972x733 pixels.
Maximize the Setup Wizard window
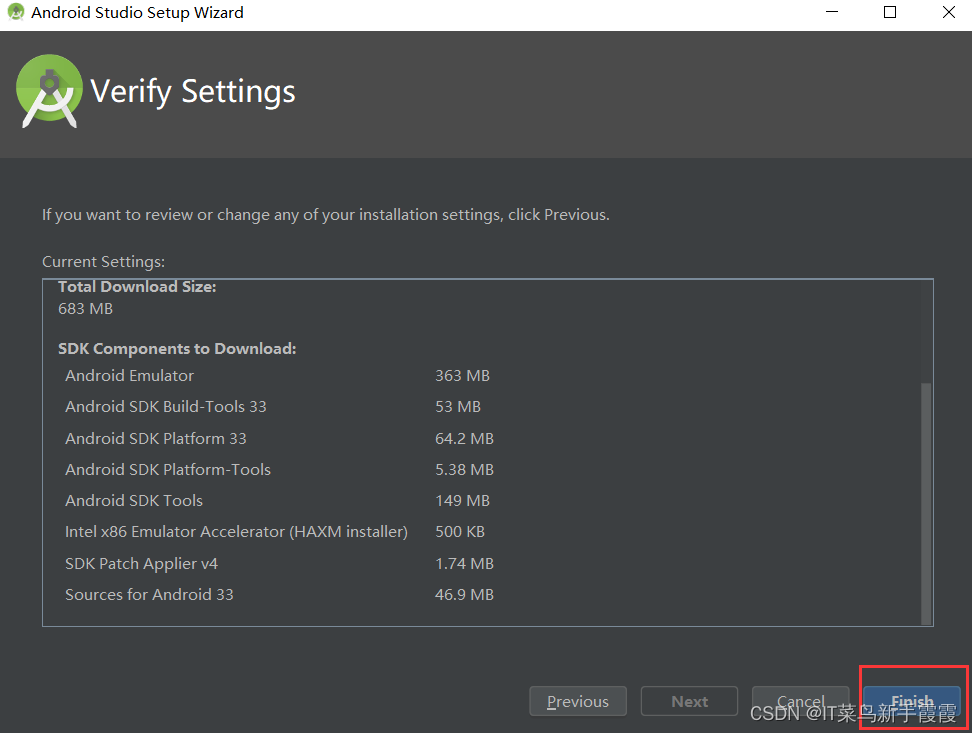(x=890, y=12)
